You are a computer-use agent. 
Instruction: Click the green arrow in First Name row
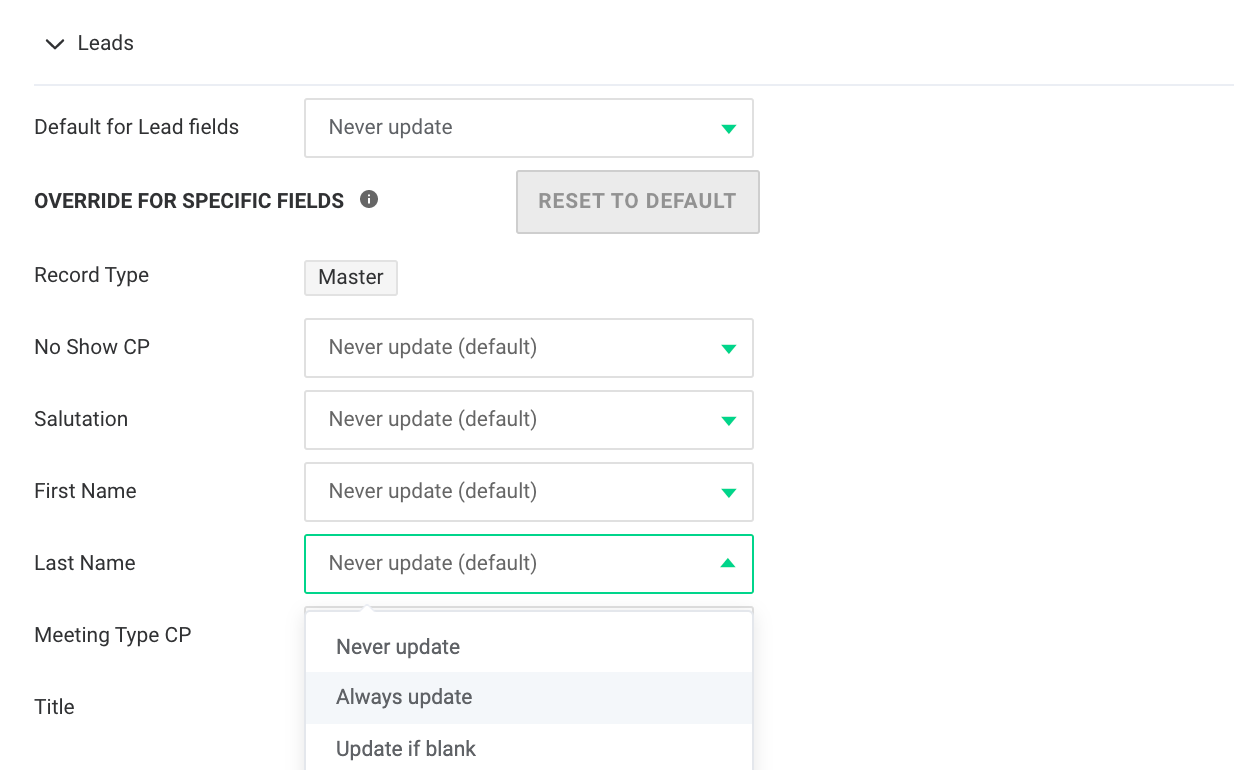click(729, 492)
